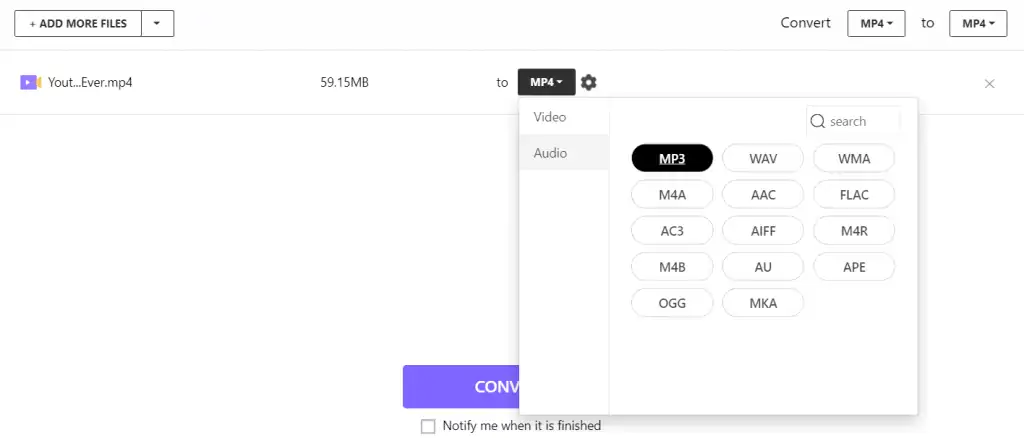Image resolution: width=1024 pixels, height=438 pixels.
Task: Toggle the file's MP4 output format dropdown
Action: (x=547, y=82)
